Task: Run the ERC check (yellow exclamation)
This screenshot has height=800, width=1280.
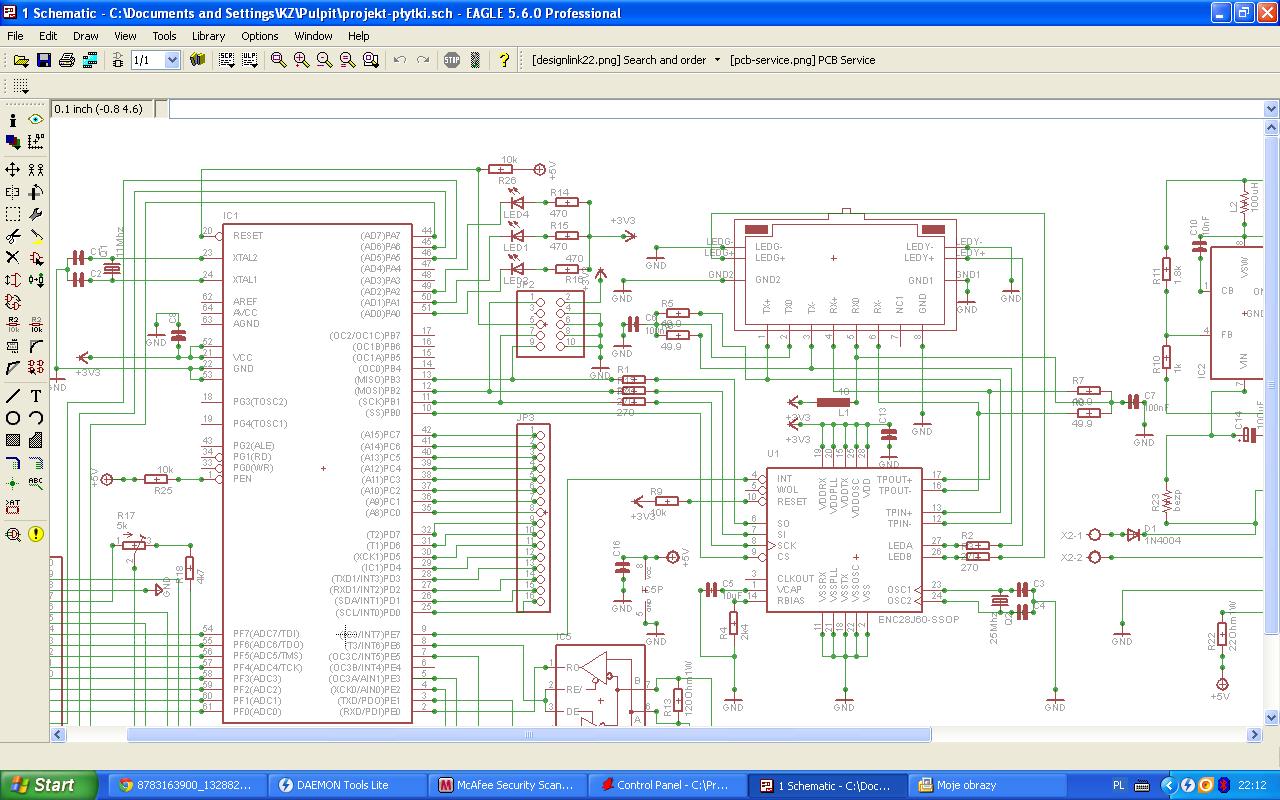Action: (36, 534)
